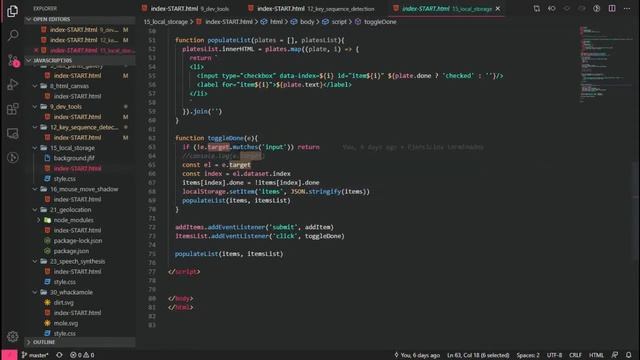
Task: Click 15_local_storage breadcrumb segment
Action: coord(166,22)
